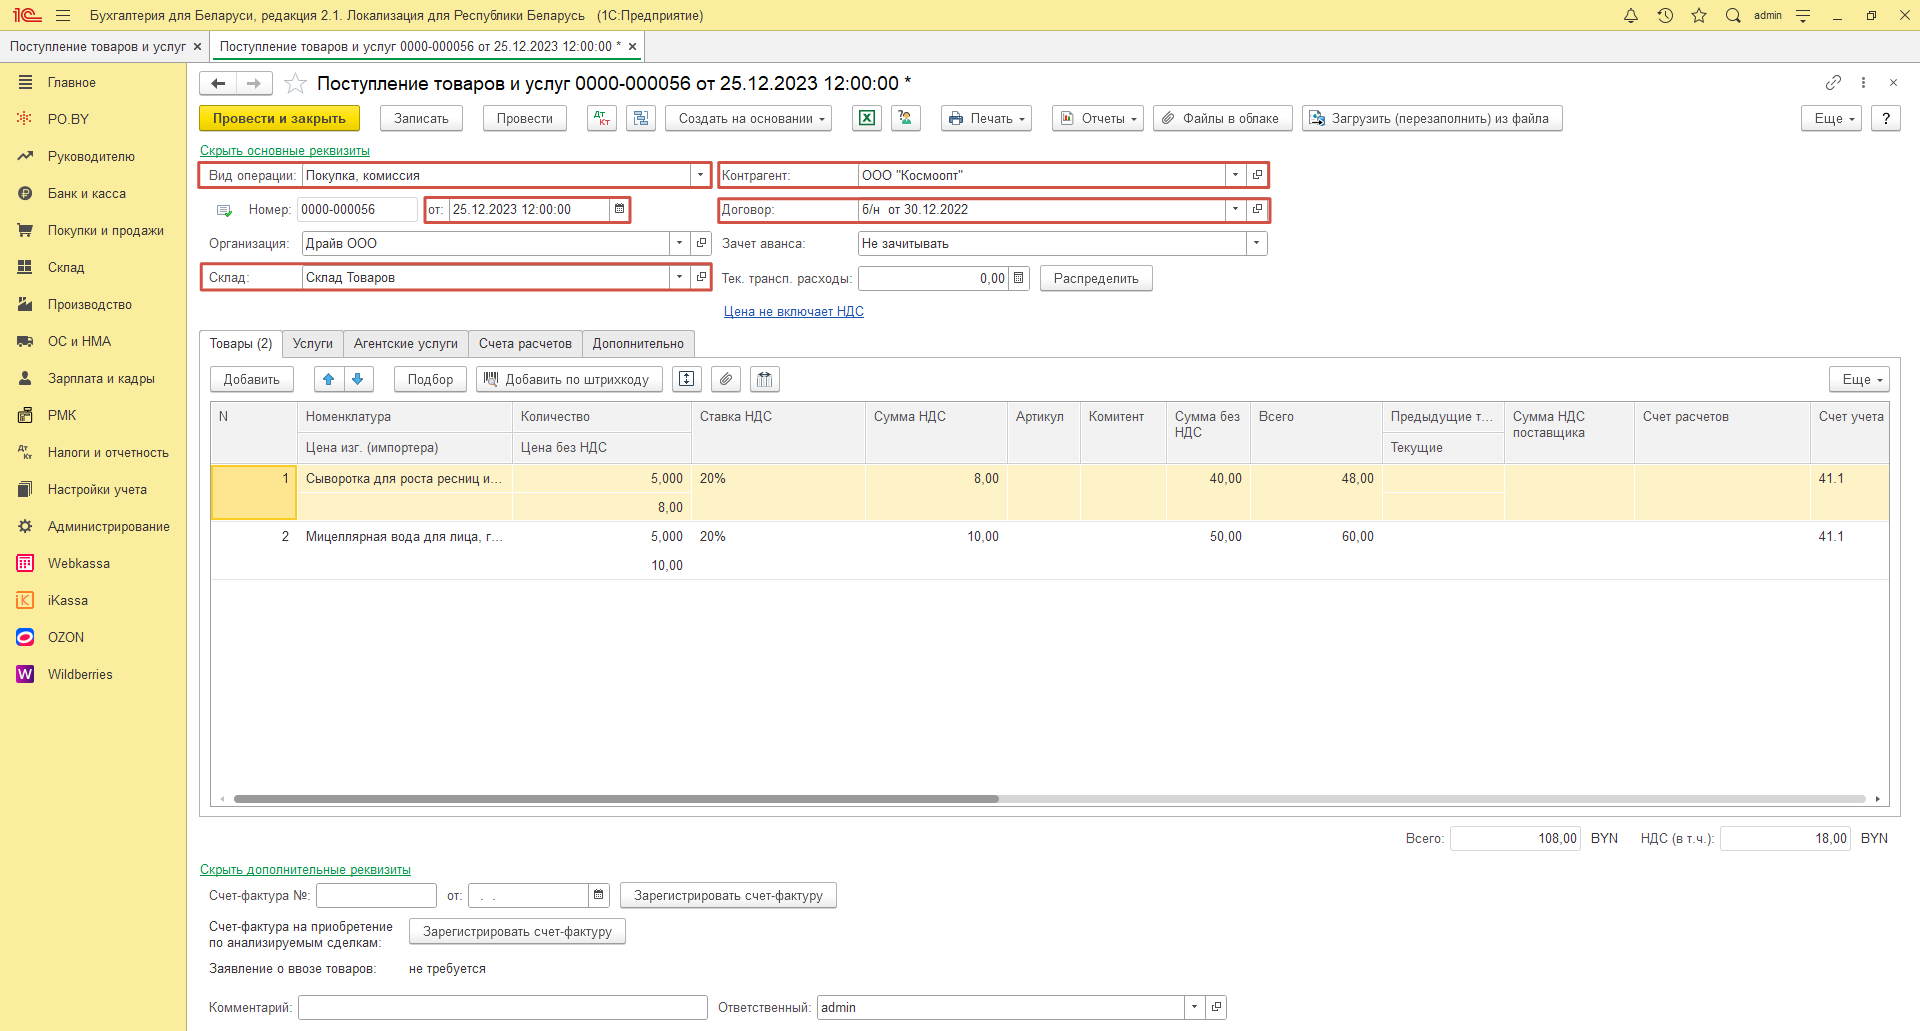Expand Вид операции dropdown
Image resolution: width=1920 pixels, height=1031 pixels.
point(700,175)
